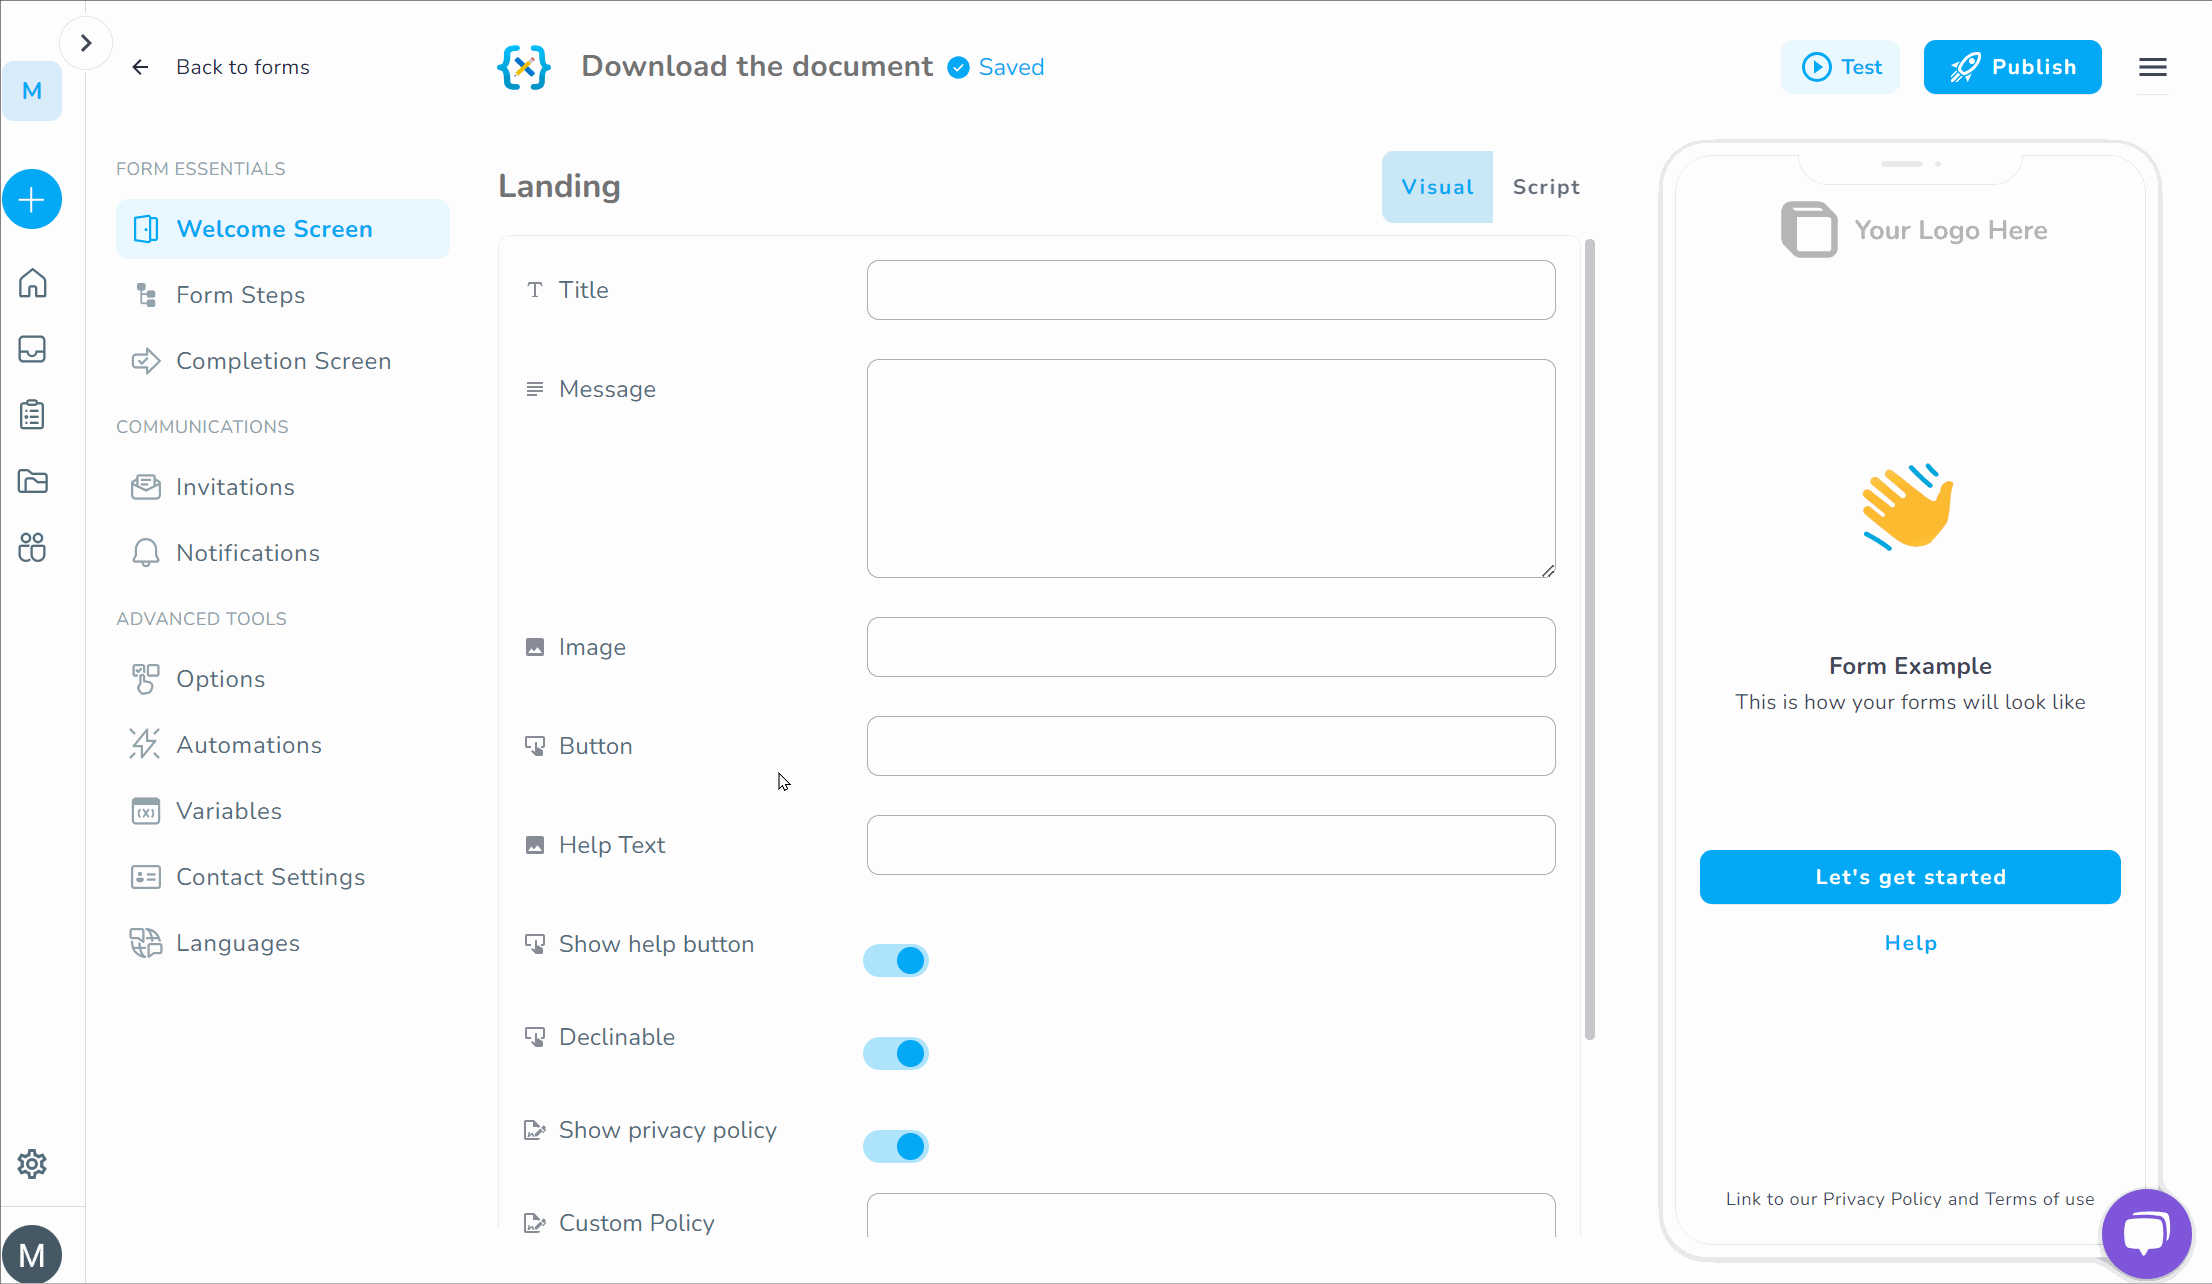2212x1284 pixels.
Task: Disable the Show privacy policy toggle
Action: click(x=894, y=1146)
